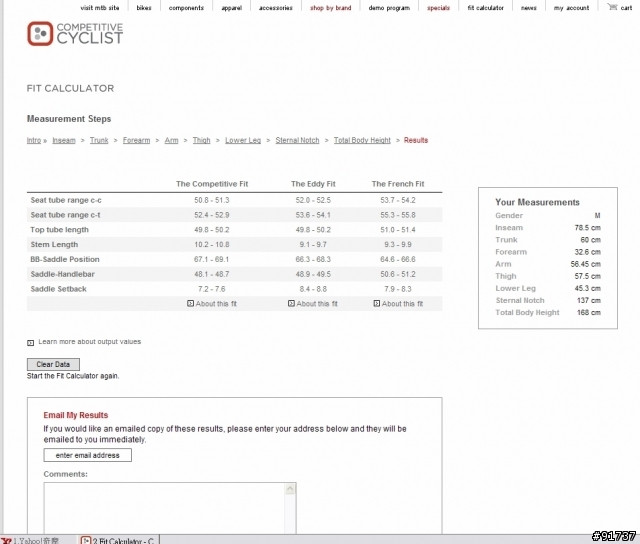
Task: Select The French Fit column header
Action: 398,184
